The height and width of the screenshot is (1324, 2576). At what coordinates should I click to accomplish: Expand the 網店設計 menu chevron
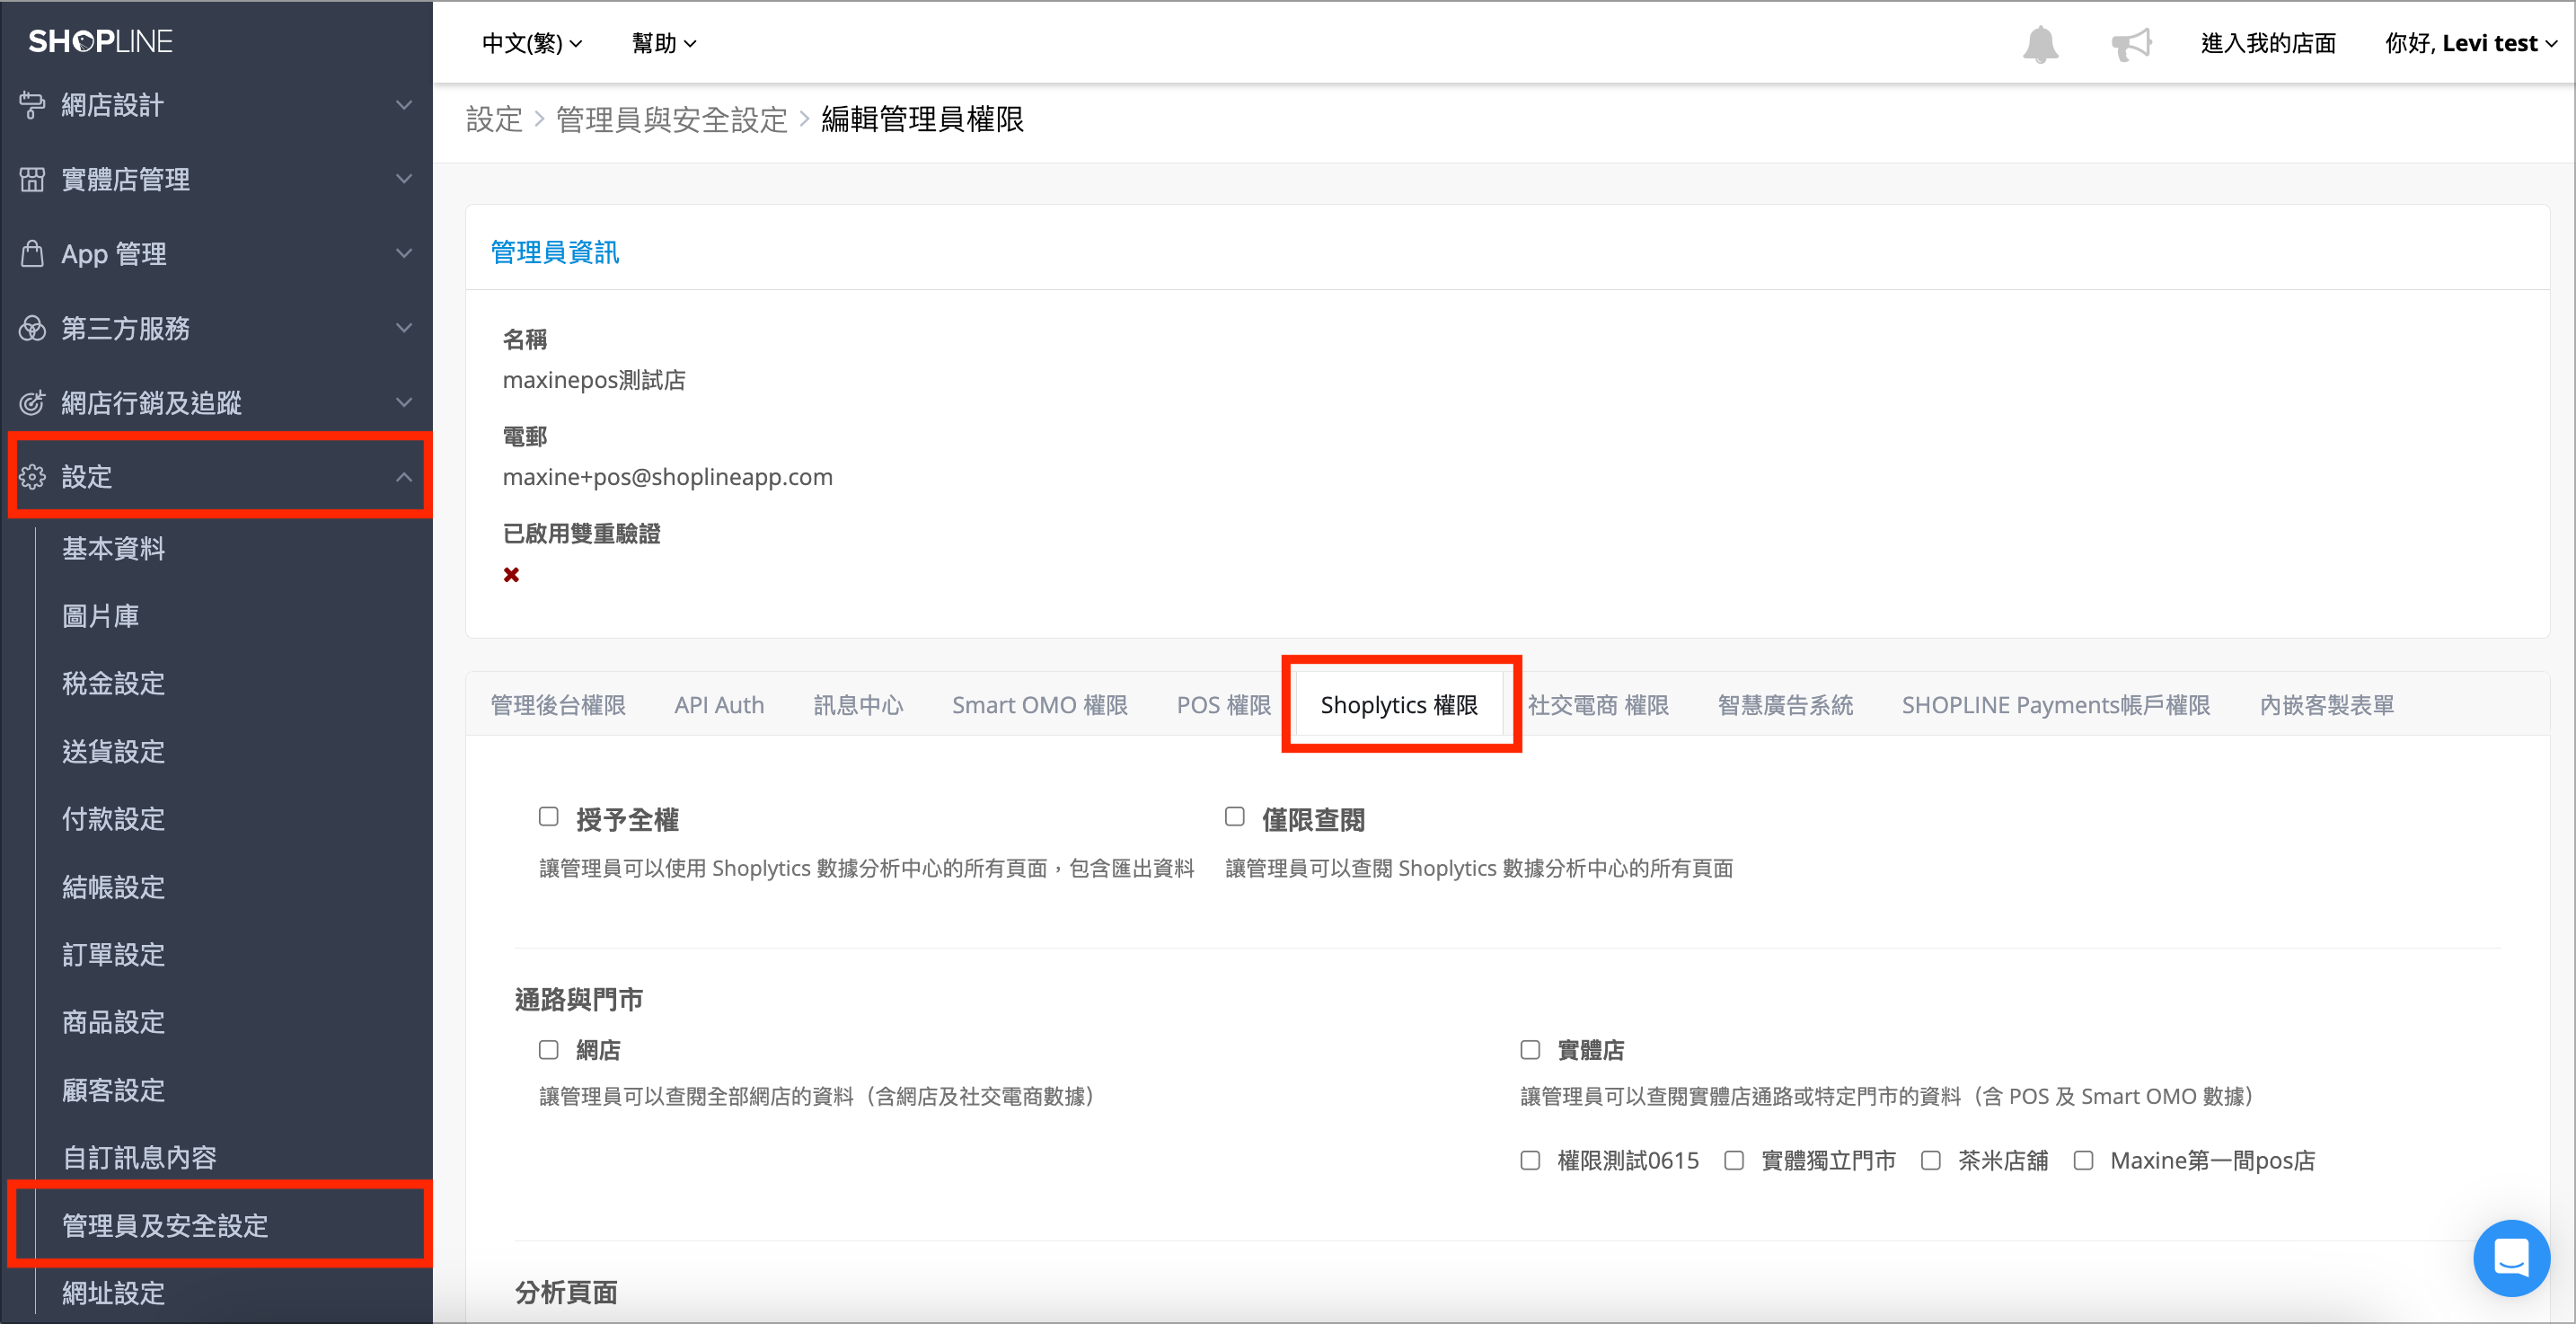tap(404, 105)
